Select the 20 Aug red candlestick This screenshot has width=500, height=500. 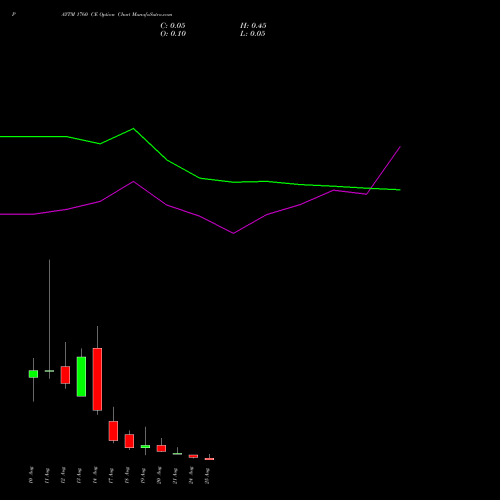pos(161,448)
